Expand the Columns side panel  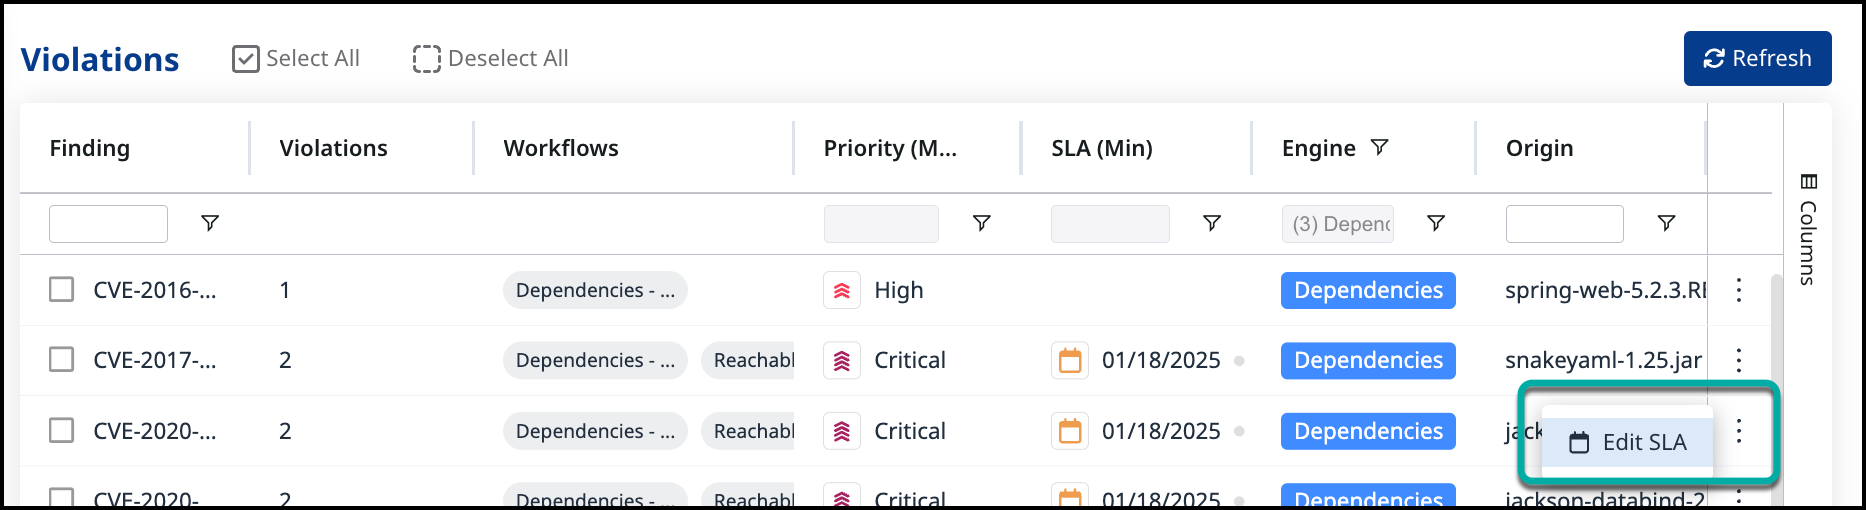(1807, 230)
